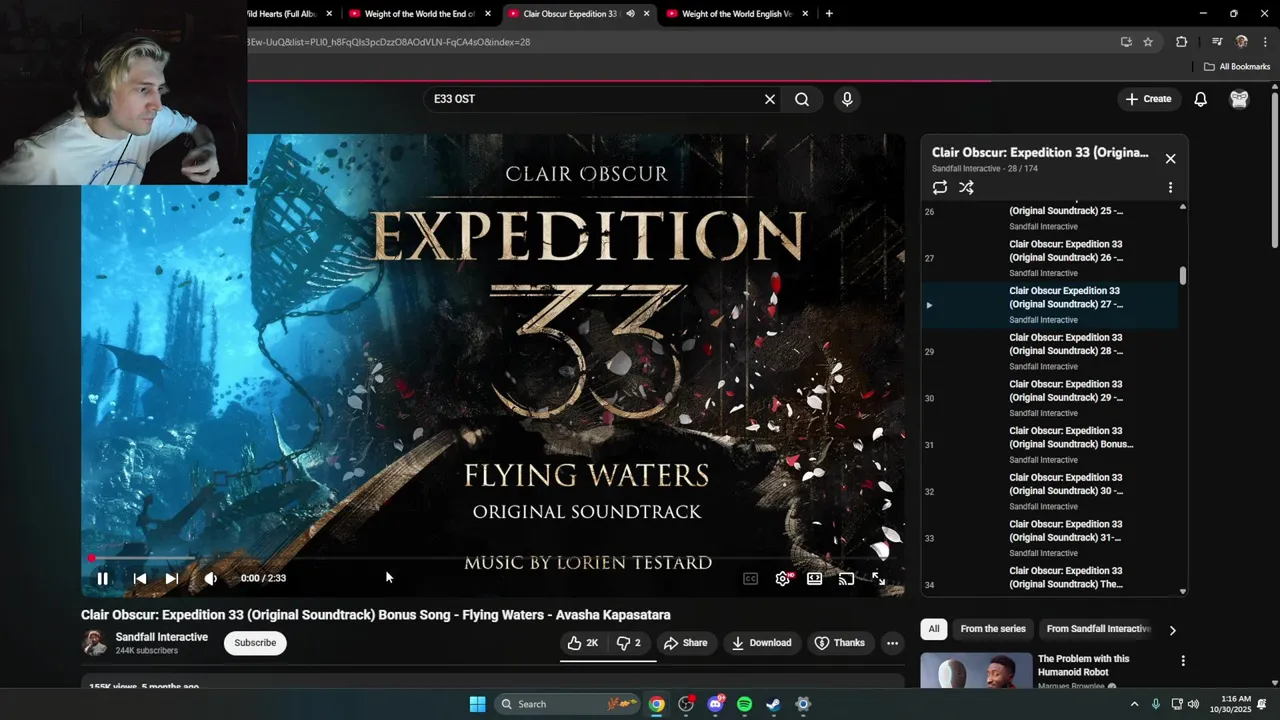Open options for Humanoid Robot video
Image resolution: width=1280 pixels, height=720 pixels.
click(x=1183, y=661)
